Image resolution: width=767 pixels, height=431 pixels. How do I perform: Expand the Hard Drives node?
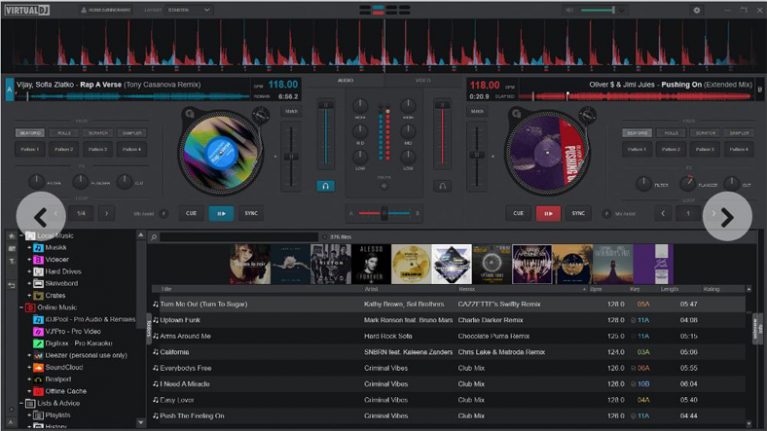[x=29, y=272]
